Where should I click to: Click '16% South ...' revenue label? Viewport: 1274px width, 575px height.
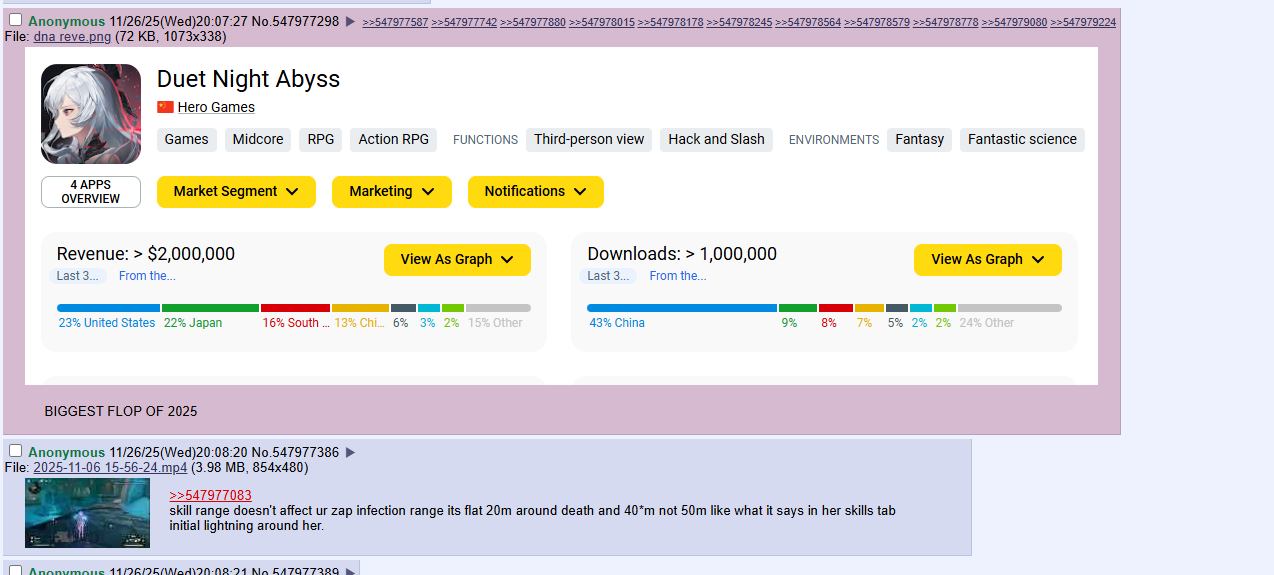(295, 323)
